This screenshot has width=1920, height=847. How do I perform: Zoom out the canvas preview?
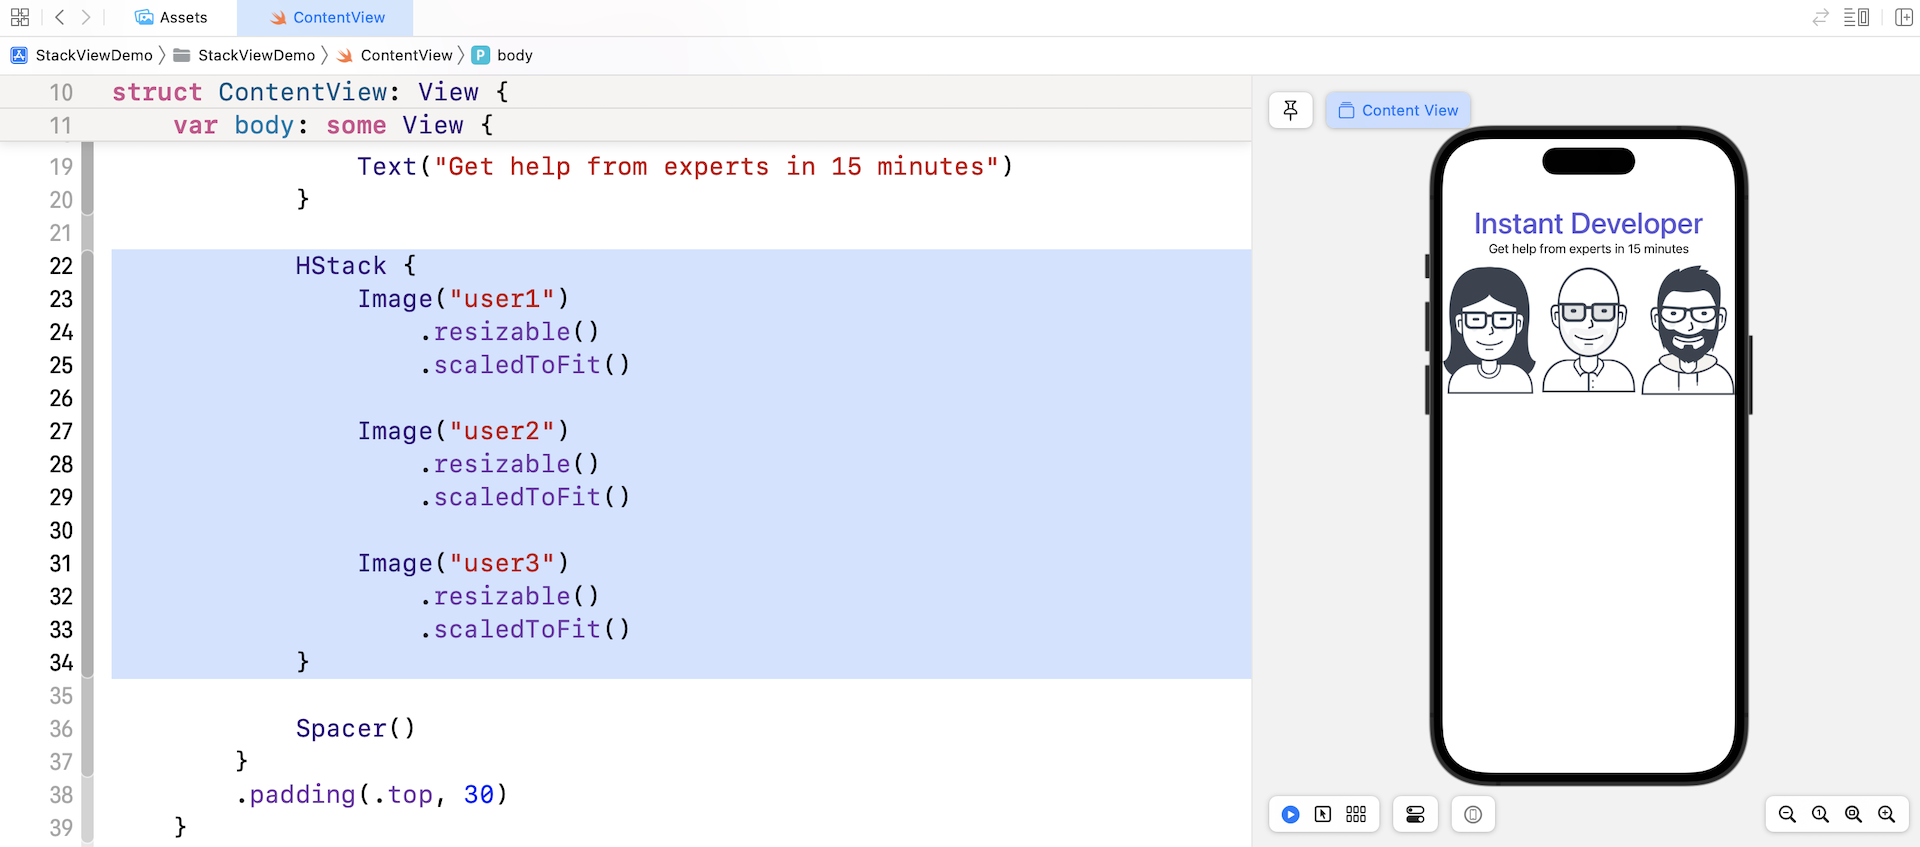[x=1787, y=814]
